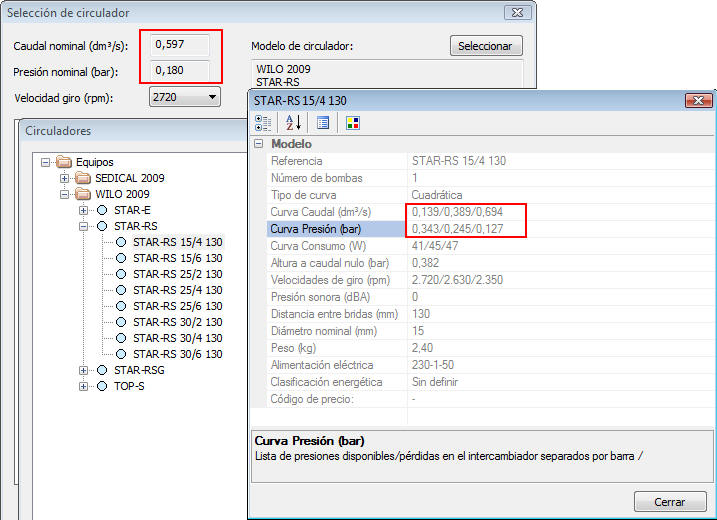This screenshot has height=520, width=717.
Task: Select Velocidades de giro (rpm) row
Action: pyautogui.click(x=492, y=280)
